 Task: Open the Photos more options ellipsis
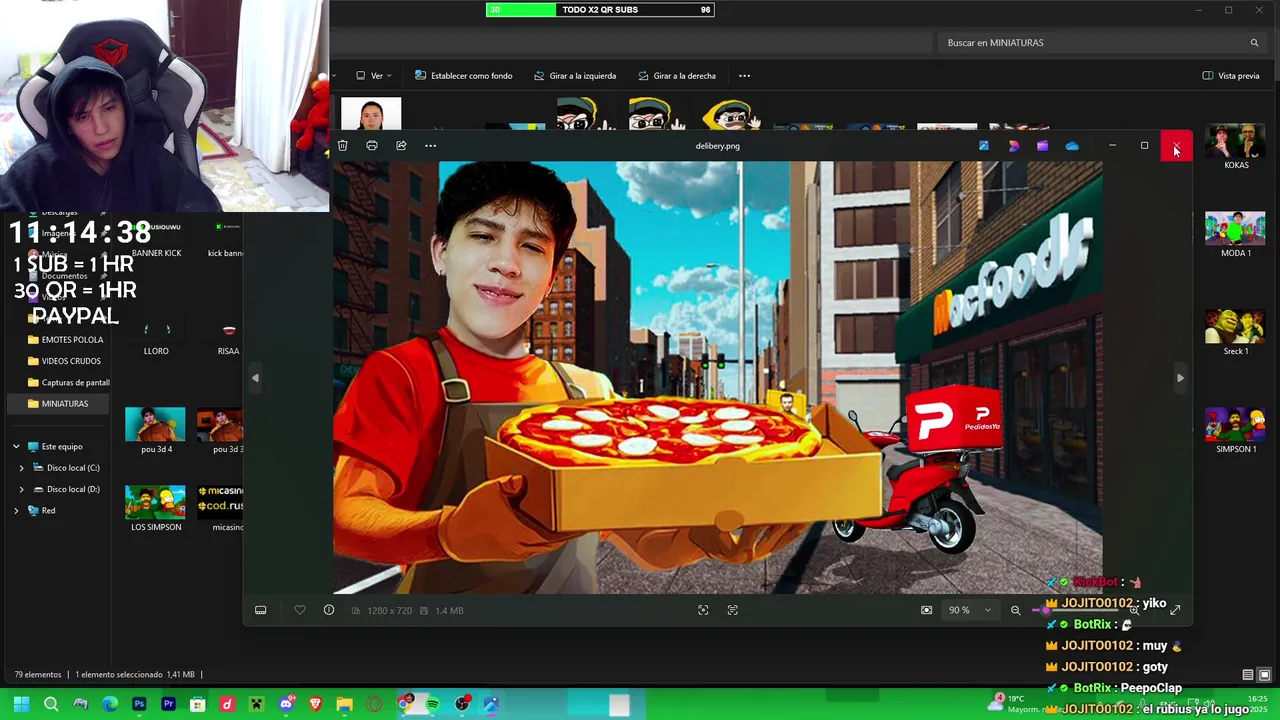pyautogui.click(x=431, y=146)
